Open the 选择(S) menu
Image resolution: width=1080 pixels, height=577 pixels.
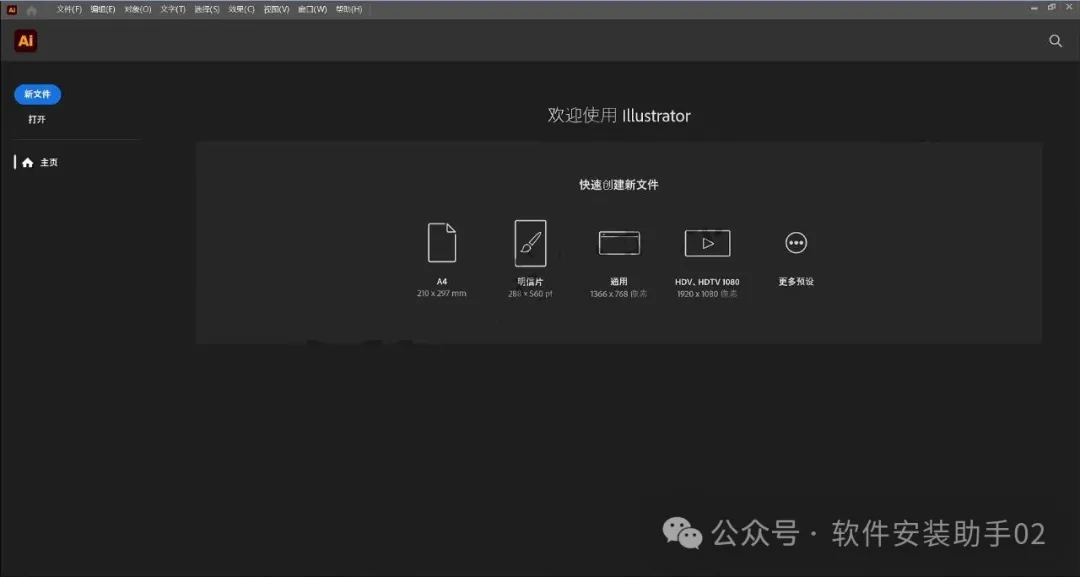207,10
